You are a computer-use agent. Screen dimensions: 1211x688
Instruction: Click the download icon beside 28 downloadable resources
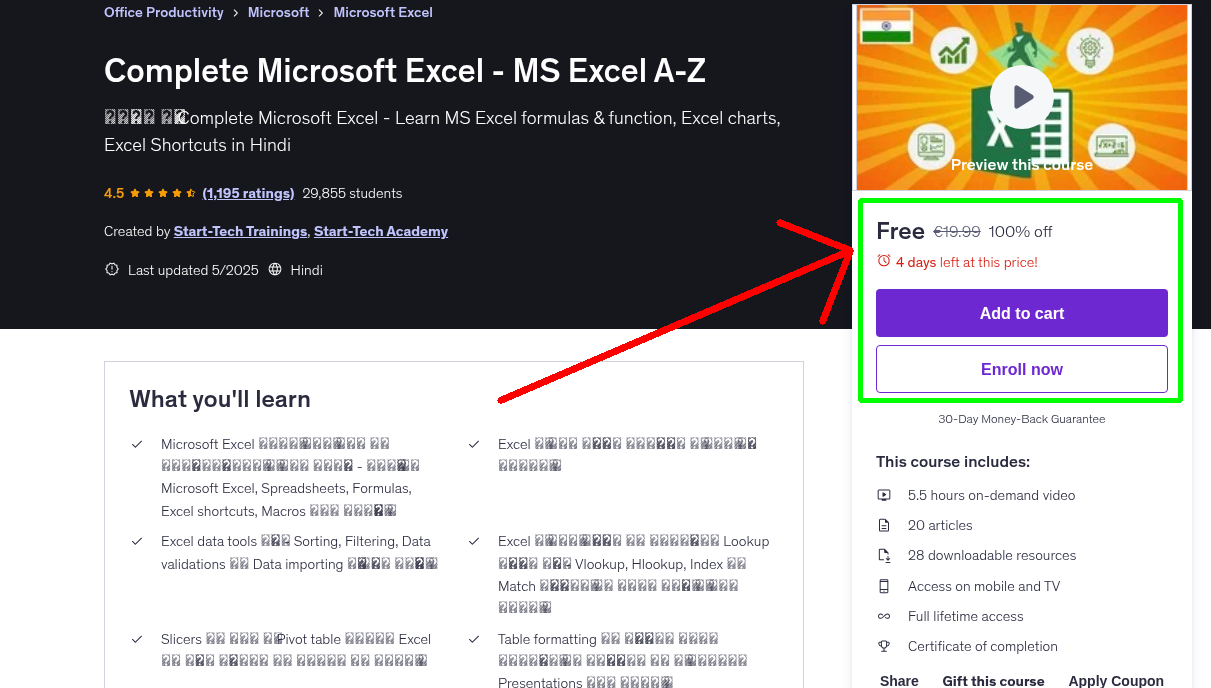point(884,555)
